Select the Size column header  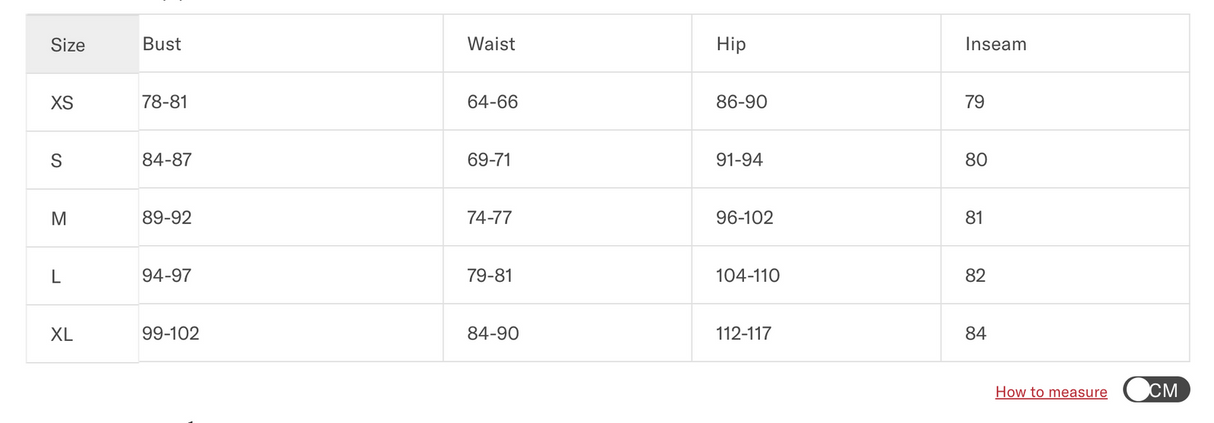click(x=68, y=45)
